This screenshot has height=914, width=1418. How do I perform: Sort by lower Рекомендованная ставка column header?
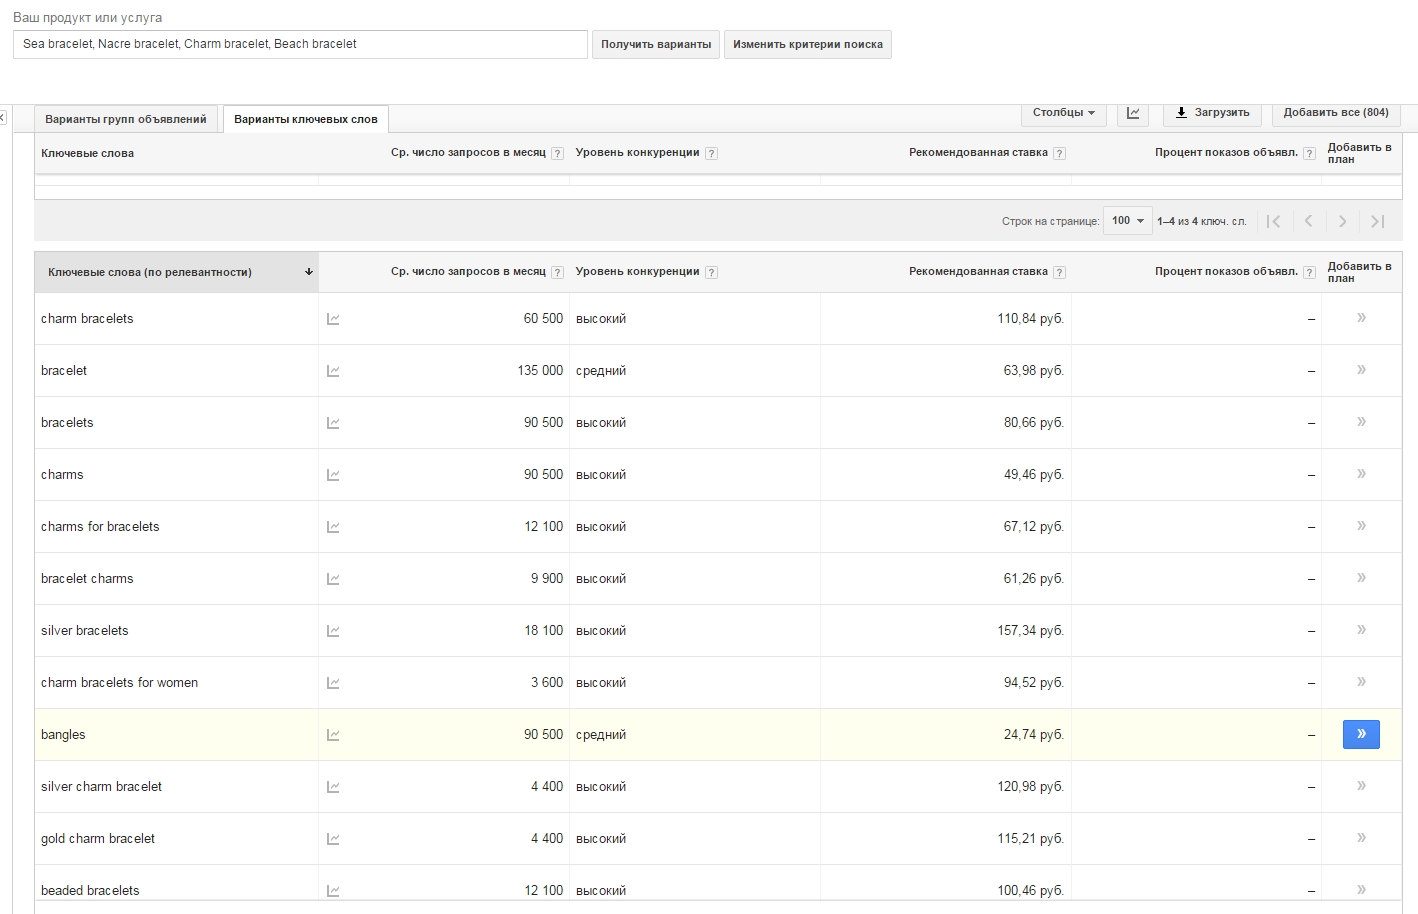tap(978, 272)
